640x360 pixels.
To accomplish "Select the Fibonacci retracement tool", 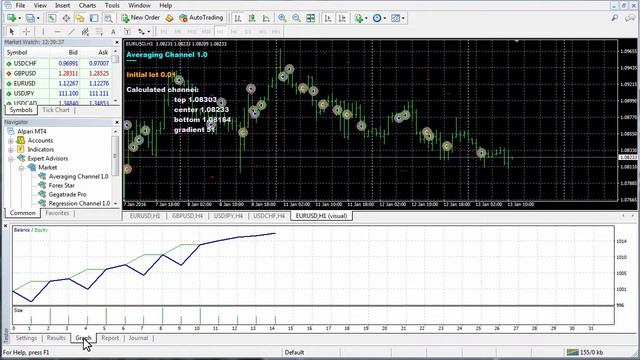I will coord(99,31).
